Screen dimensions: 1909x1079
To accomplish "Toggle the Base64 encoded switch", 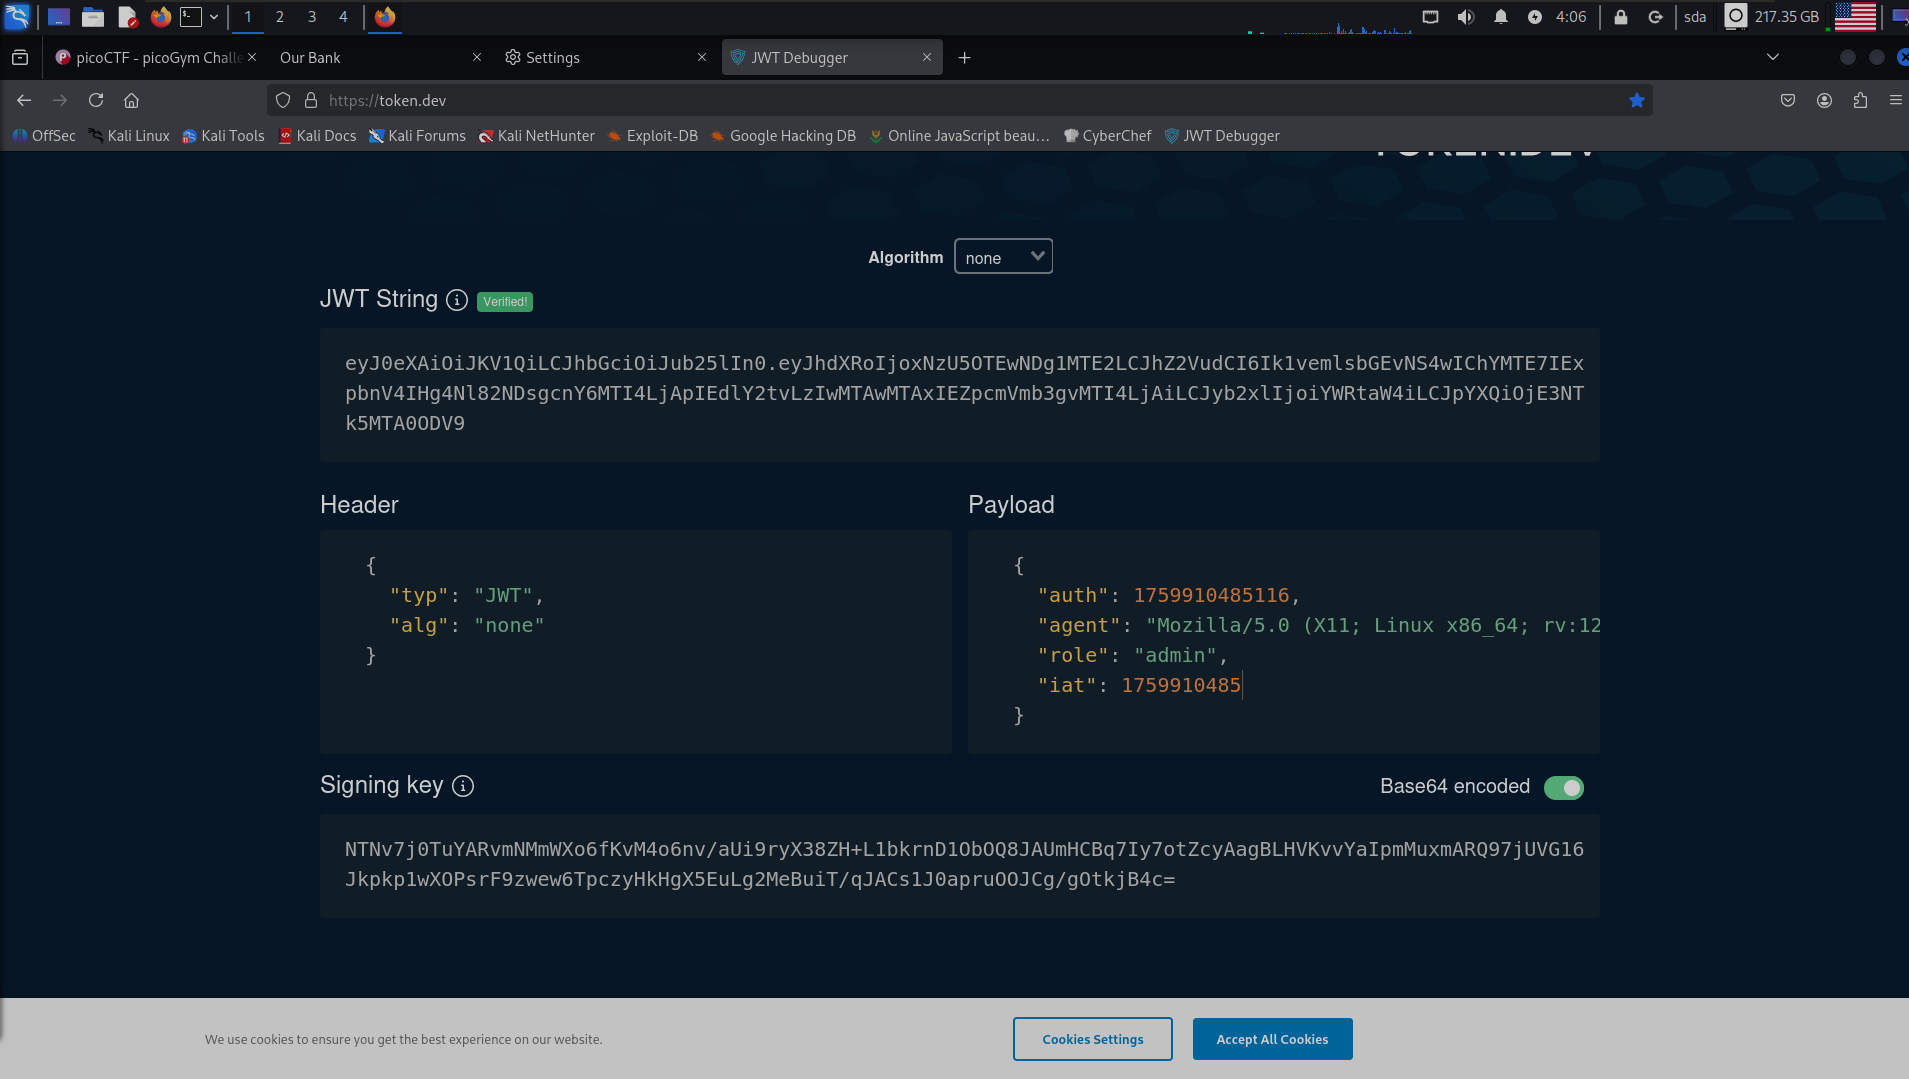I will coord(1563,788).
